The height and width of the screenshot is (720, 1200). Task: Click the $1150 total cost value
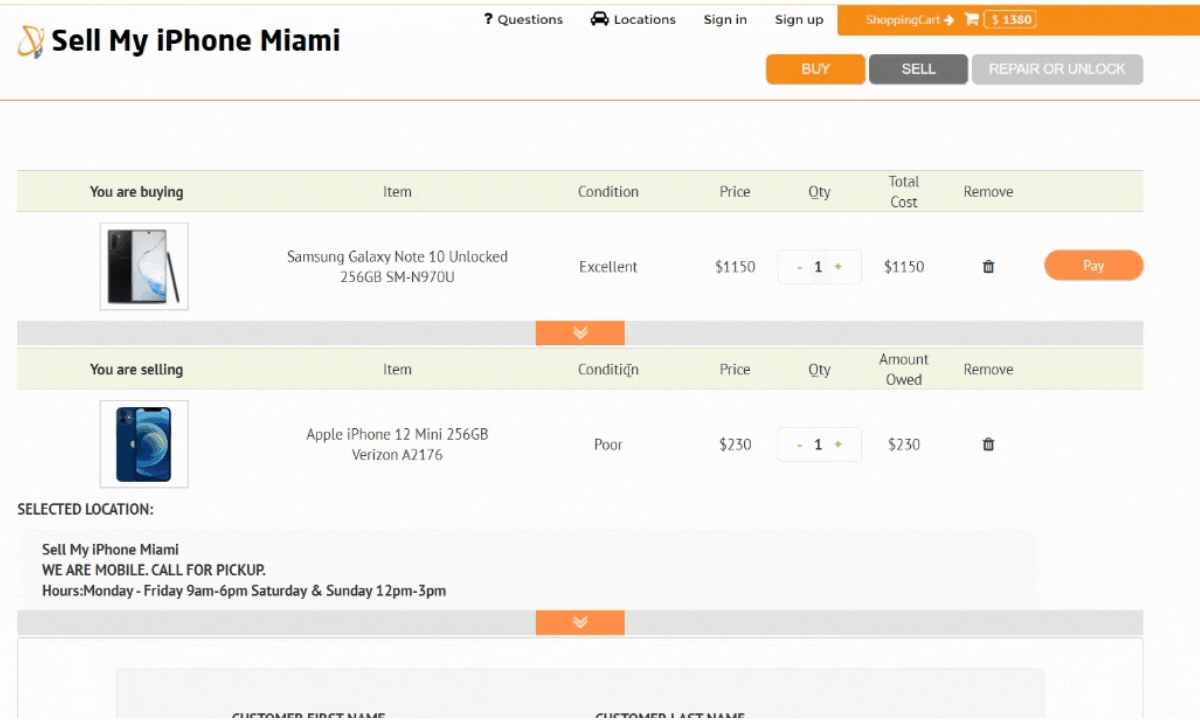904,267
